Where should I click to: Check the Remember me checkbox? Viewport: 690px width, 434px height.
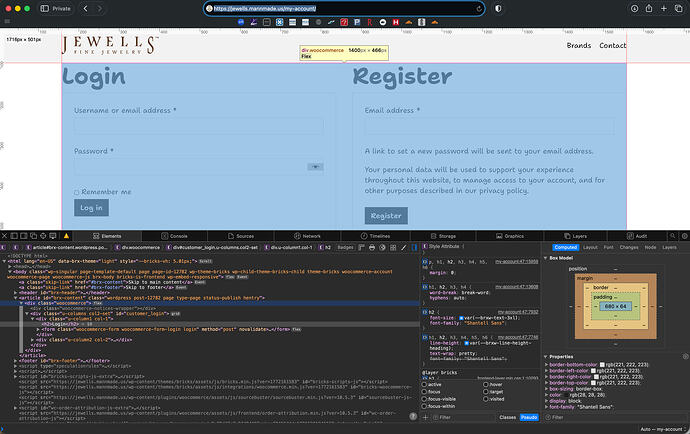pyautogui.click(x=77, y=192)
